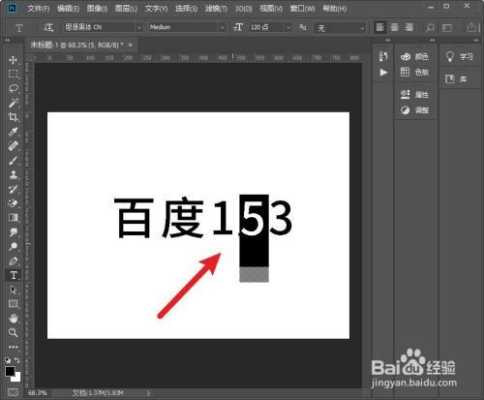Select the Crop tool
The height and width of the screenshot is (400, 484).
(13, 117)
